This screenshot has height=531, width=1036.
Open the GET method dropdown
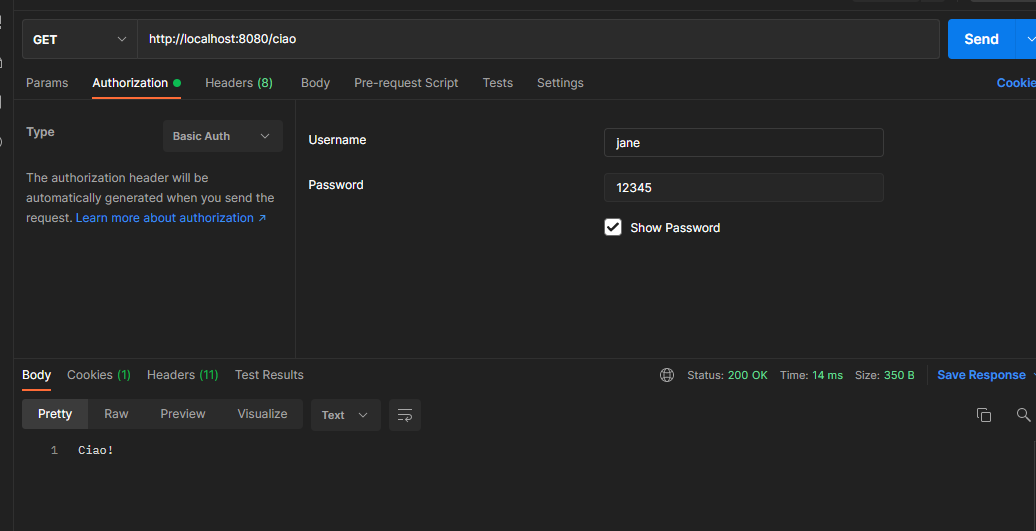(79, 40)
